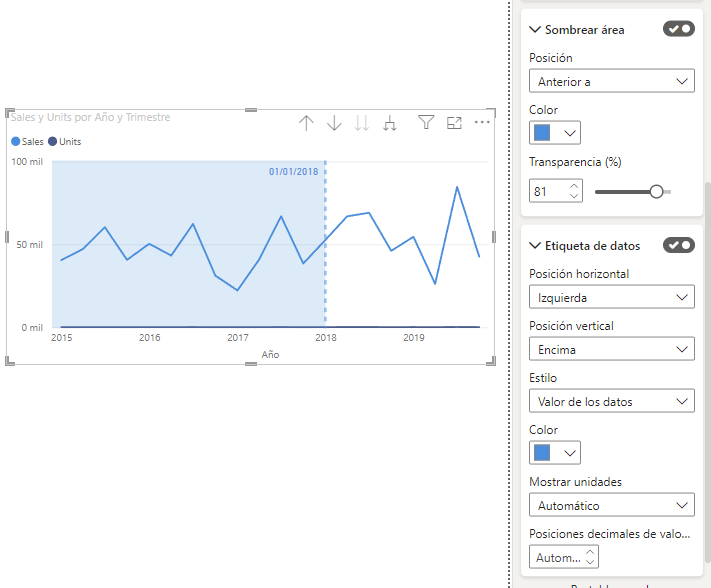Open Mostrar unidades dropdown set to Automático

click(x=612, y=505)
